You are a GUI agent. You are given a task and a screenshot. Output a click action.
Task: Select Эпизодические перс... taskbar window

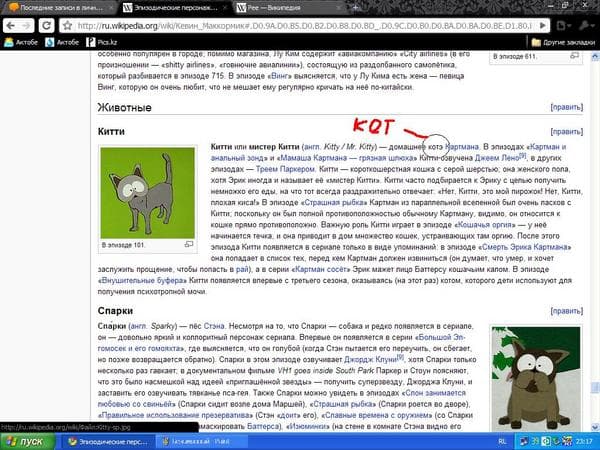coord(109,442)
